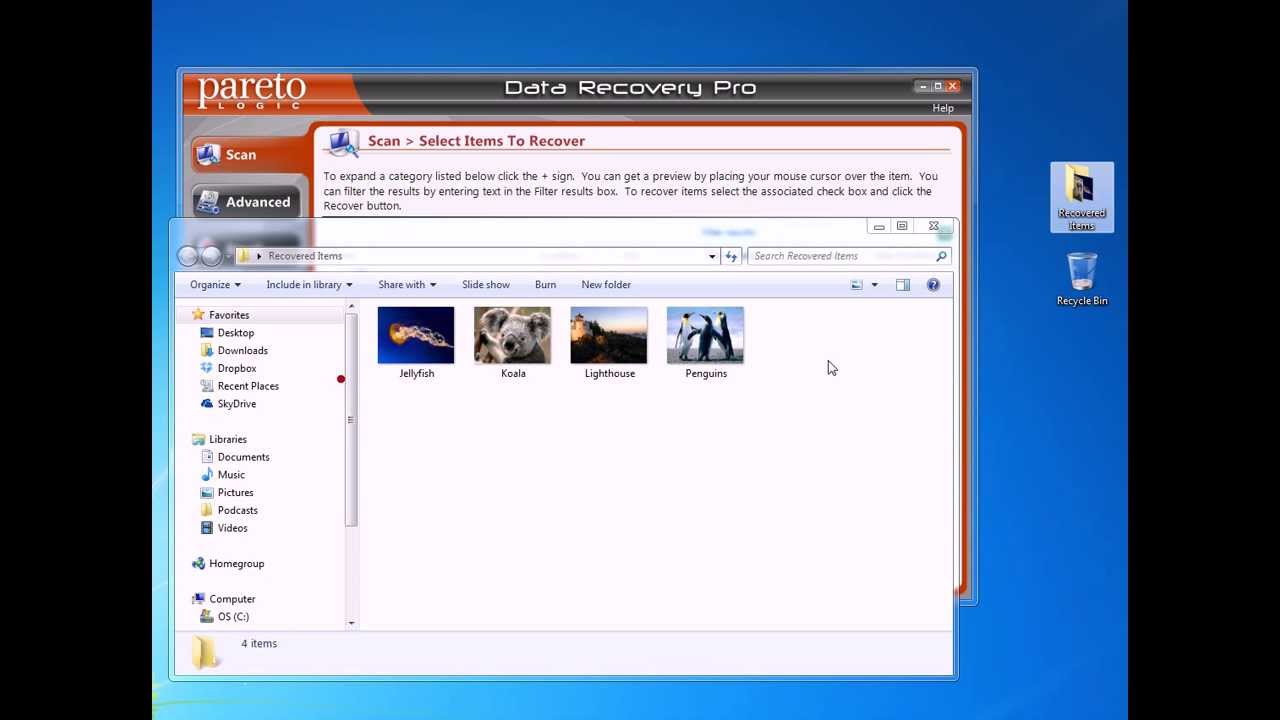Select Computer in navigation pane
Image resolution: width=1280 pixels, height=720 pixels.
coord(232,599)
